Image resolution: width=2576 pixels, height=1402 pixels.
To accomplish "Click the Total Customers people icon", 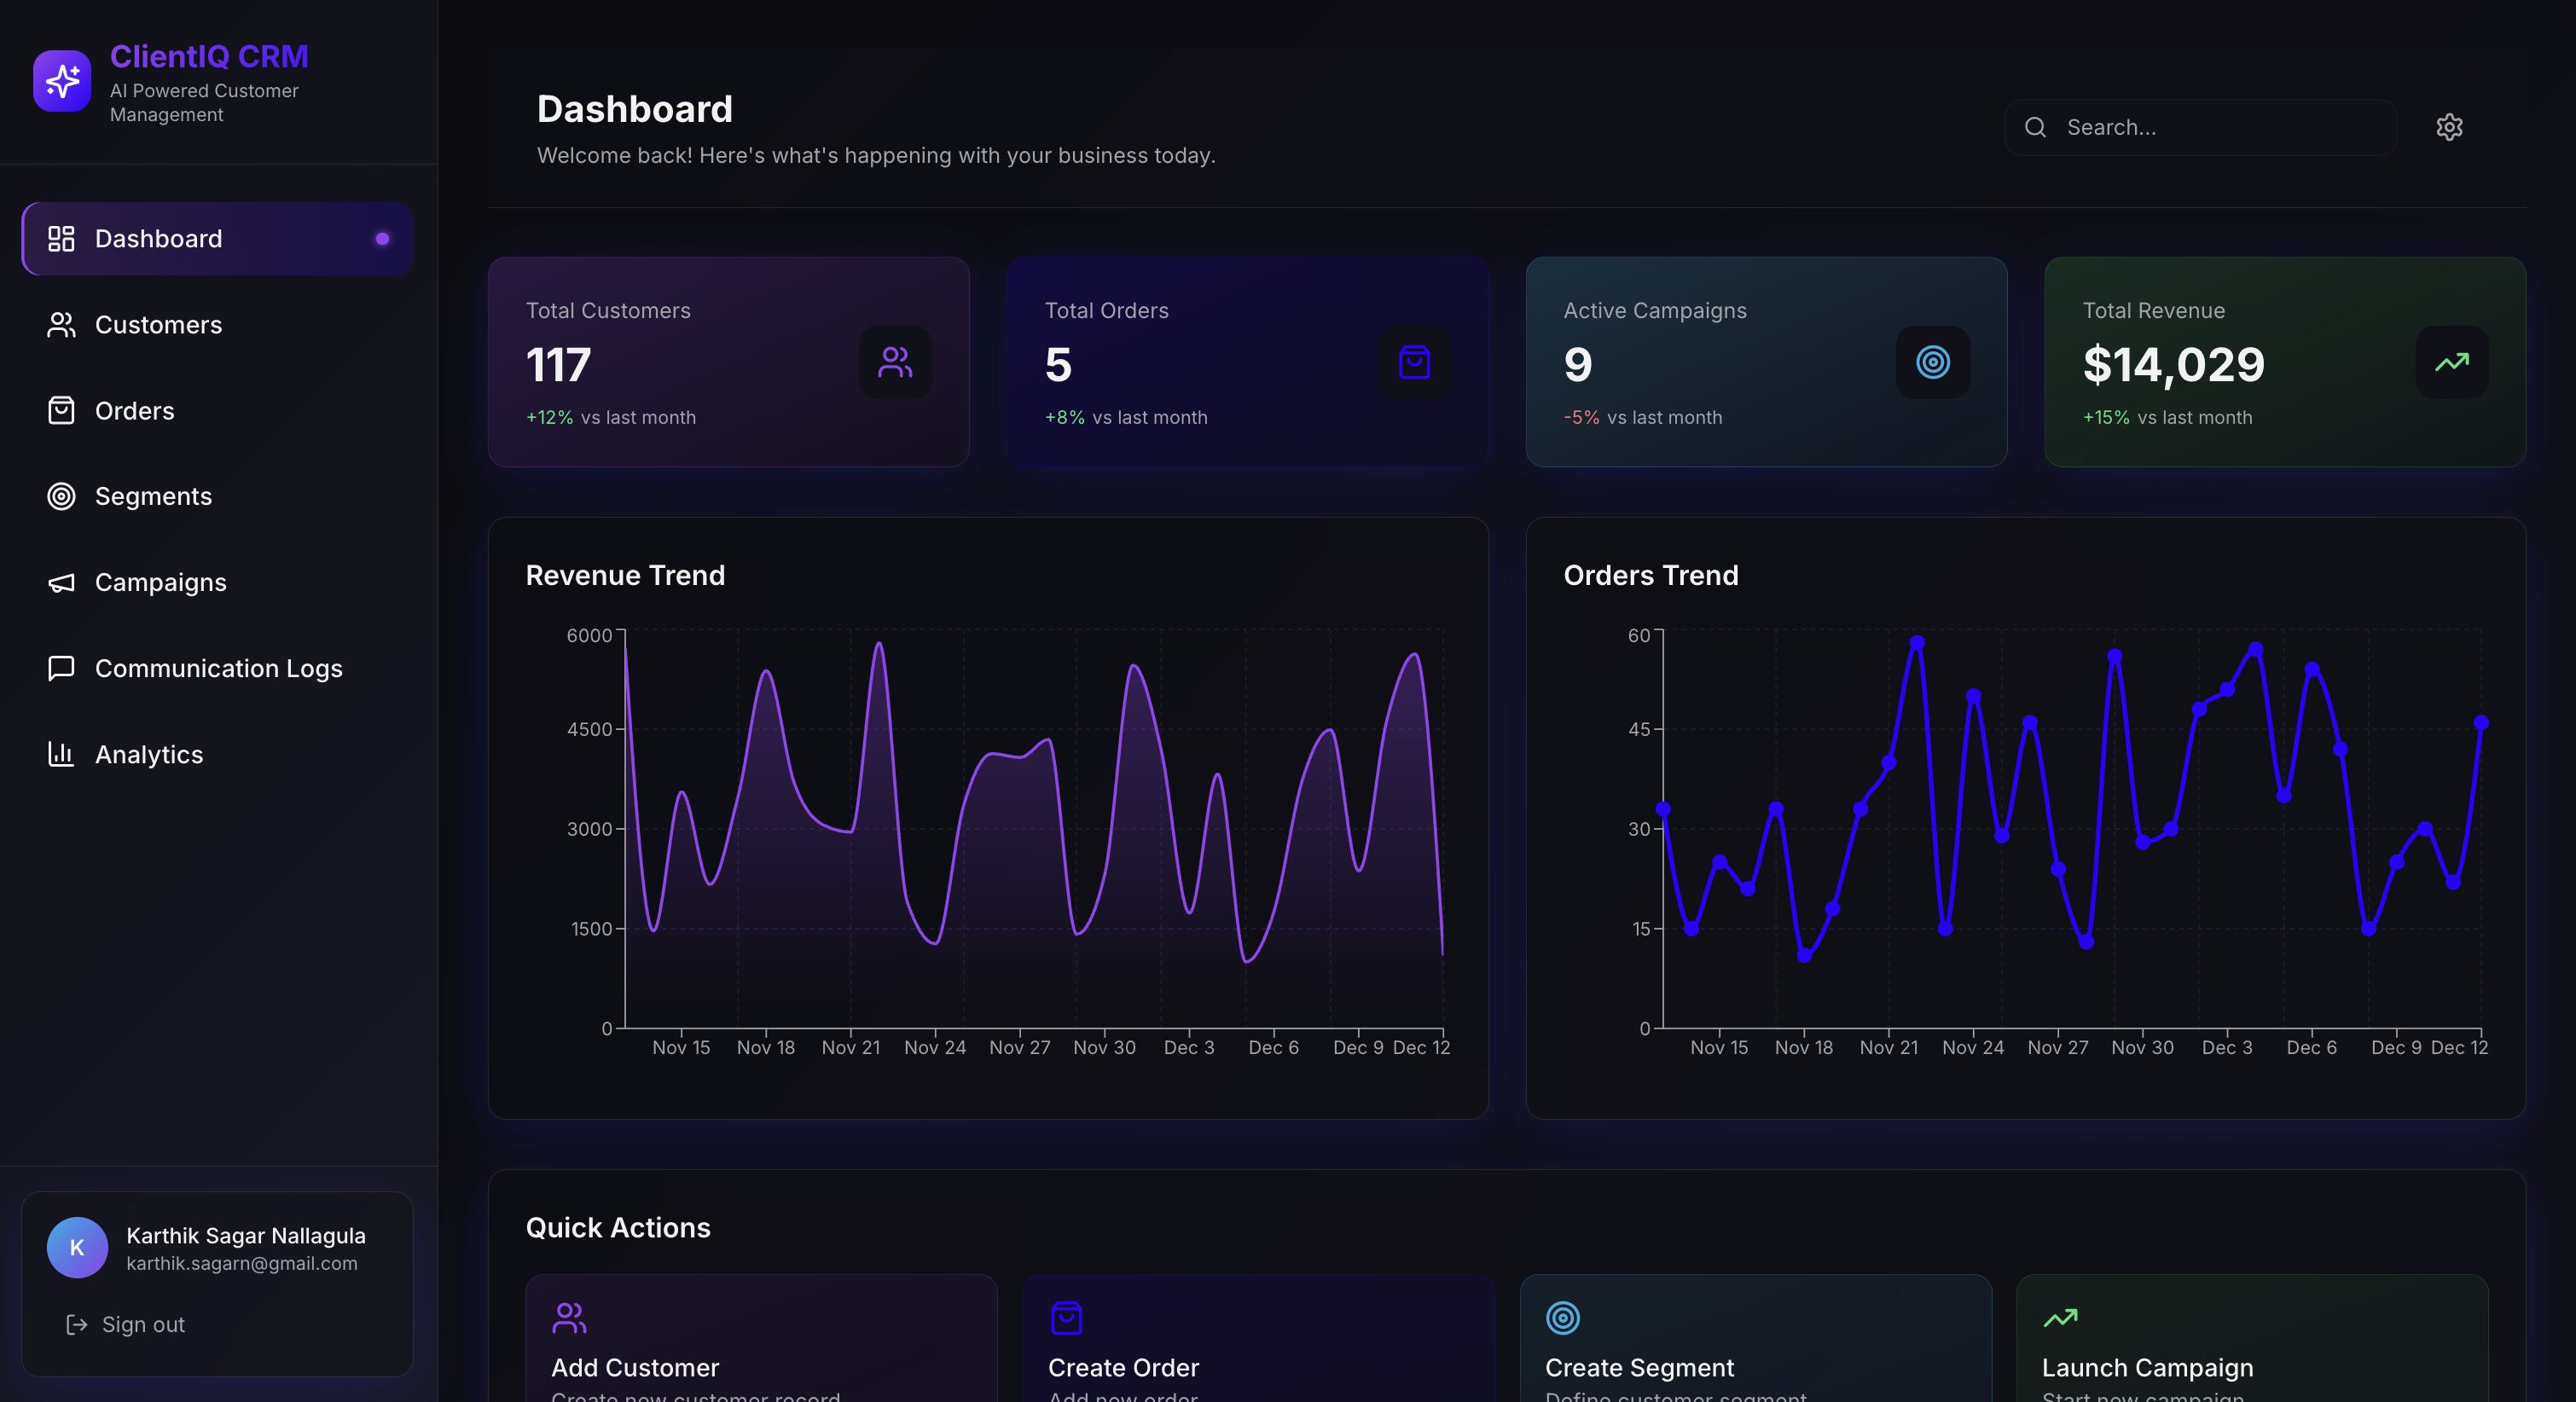I will (x=895, y=362).
